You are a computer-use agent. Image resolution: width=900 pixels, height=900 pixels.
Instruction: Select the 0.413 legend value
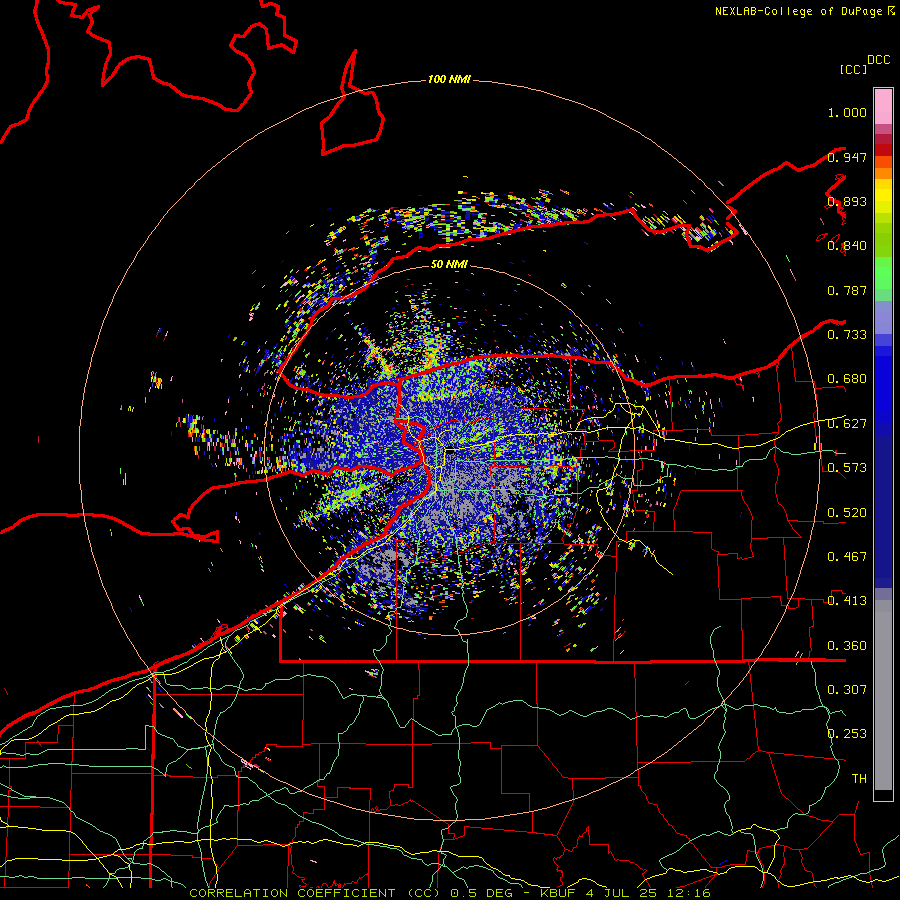point(847,601)
